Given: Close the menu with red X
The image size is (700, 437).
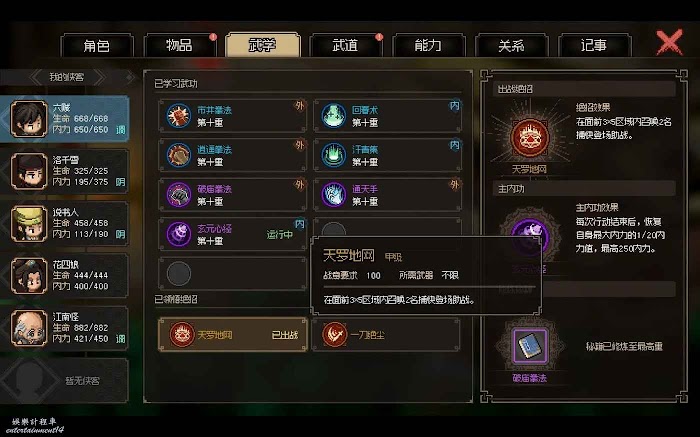Looking at the screenshot, I should (x=669, y=42).
